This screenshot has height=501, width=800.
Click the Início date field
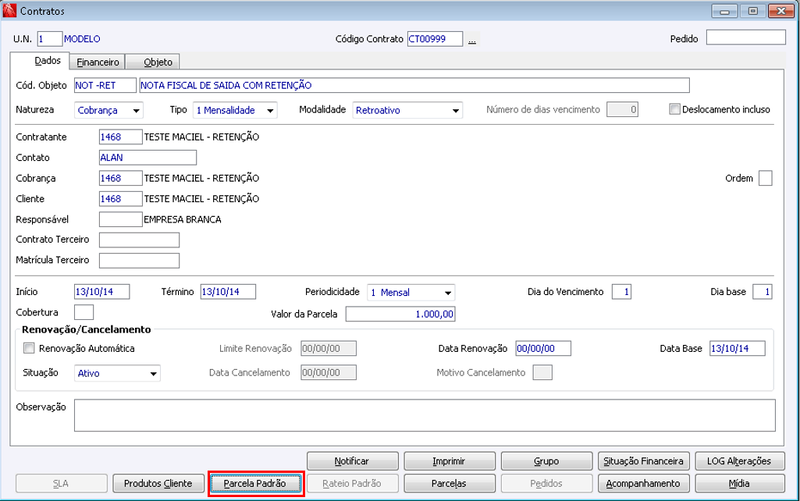pos(102,292)
